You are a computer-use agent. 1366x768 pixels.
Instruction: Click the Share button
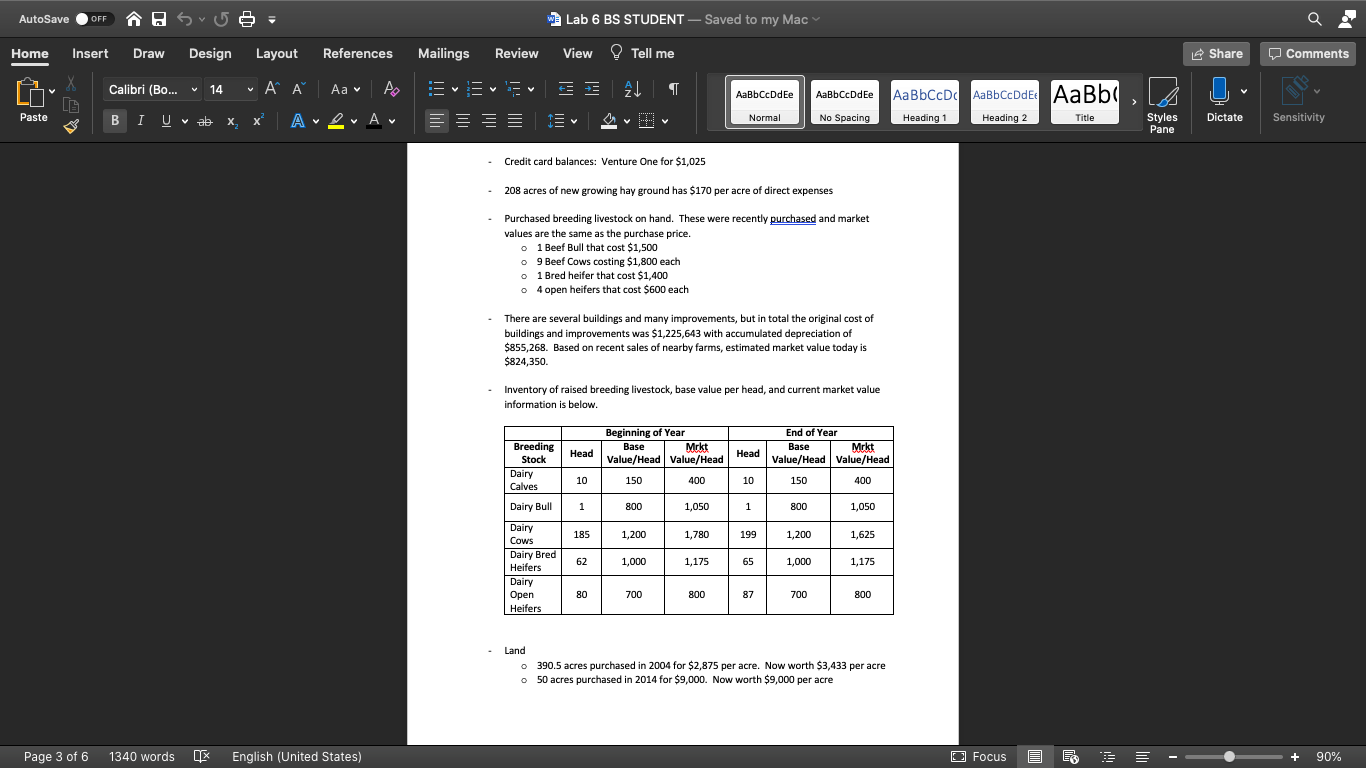point(1216,53)
